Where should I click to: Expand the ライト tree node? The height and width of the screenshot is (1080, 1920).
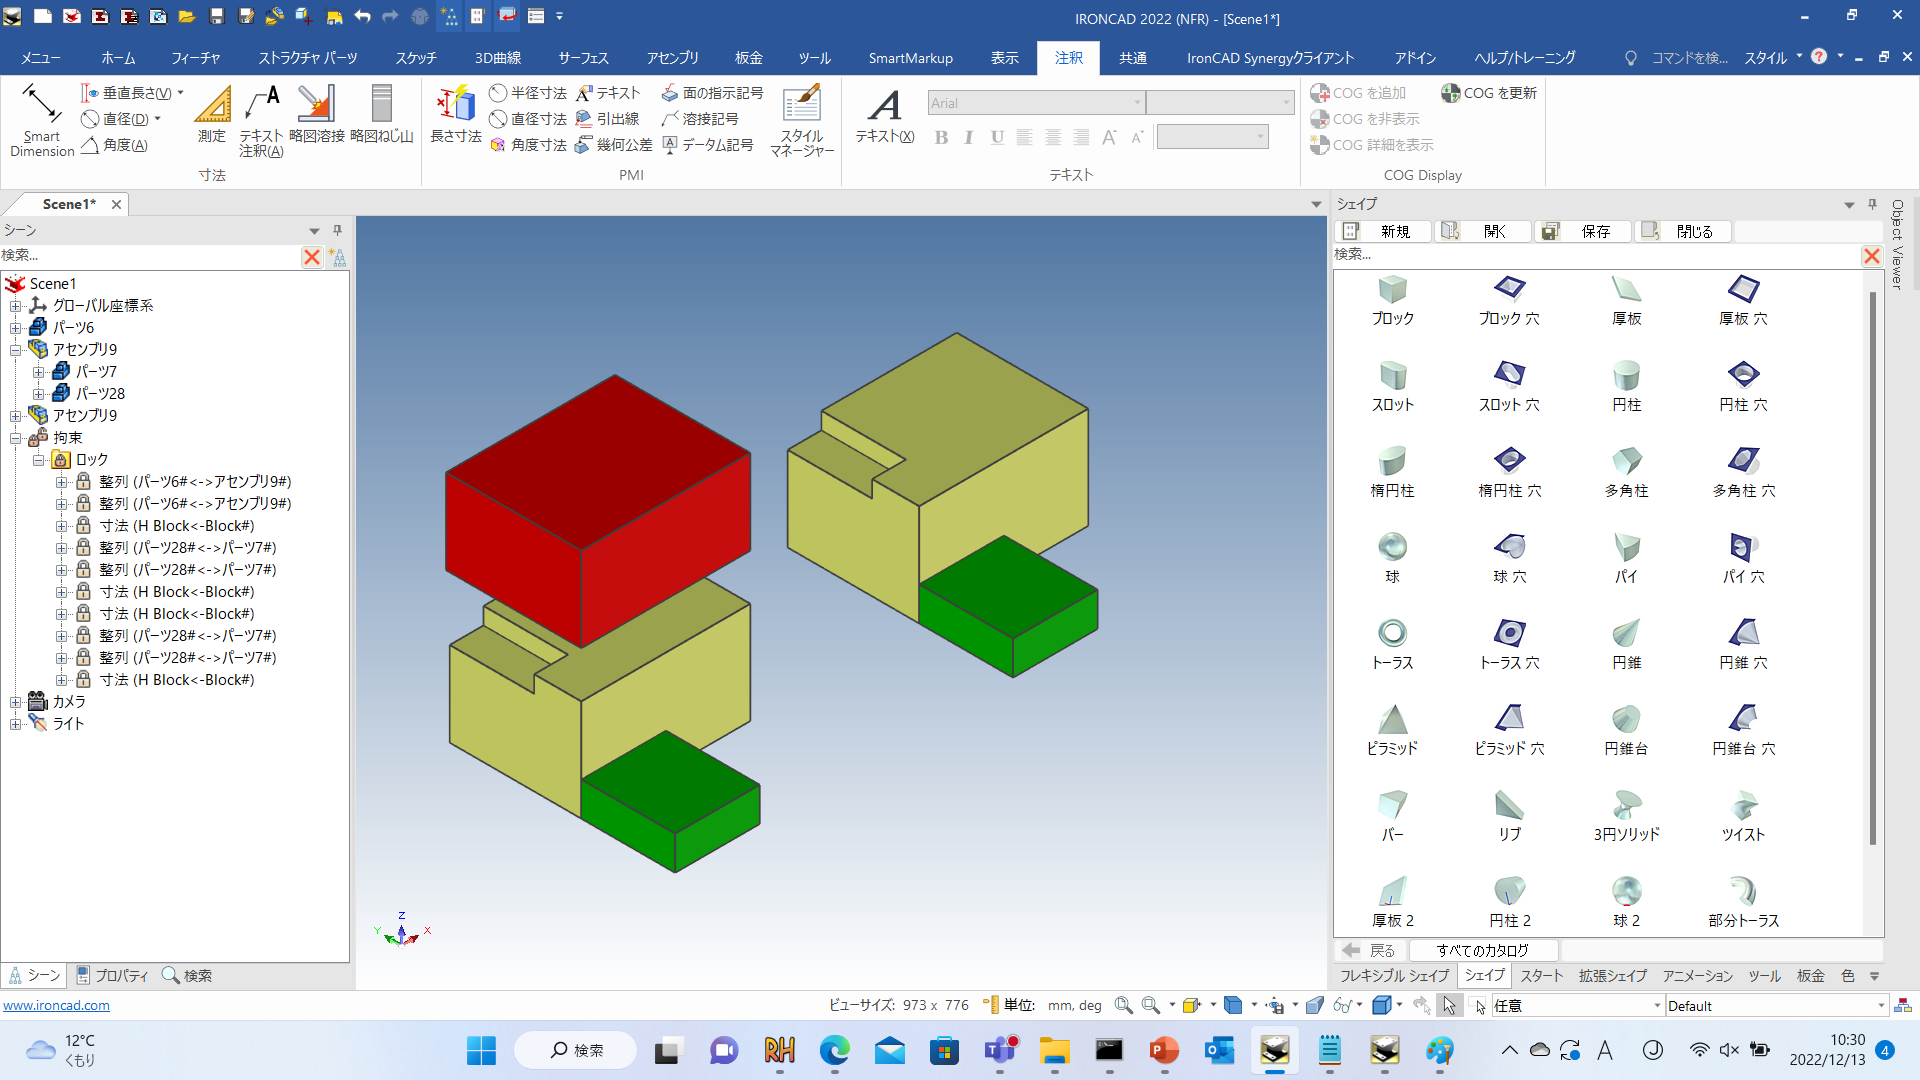pos(16,724)
